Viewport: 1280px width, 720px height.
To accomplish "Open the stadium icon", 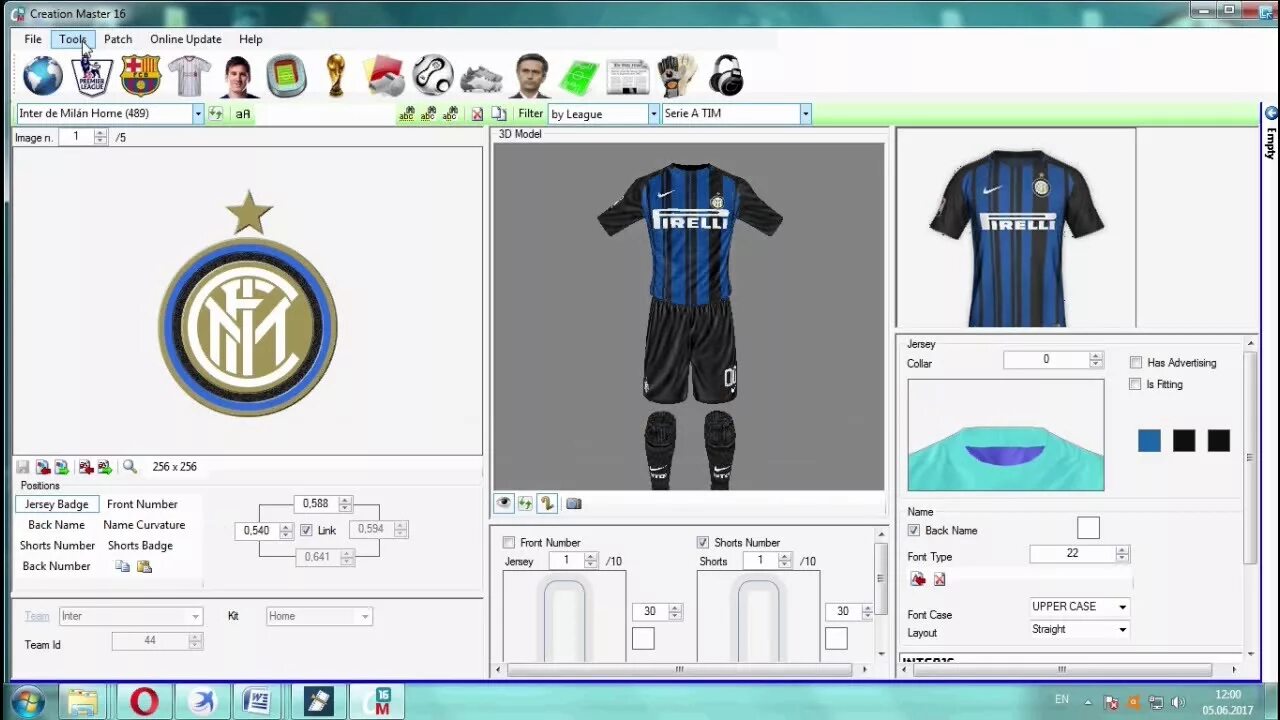I will tap(286, 76).
